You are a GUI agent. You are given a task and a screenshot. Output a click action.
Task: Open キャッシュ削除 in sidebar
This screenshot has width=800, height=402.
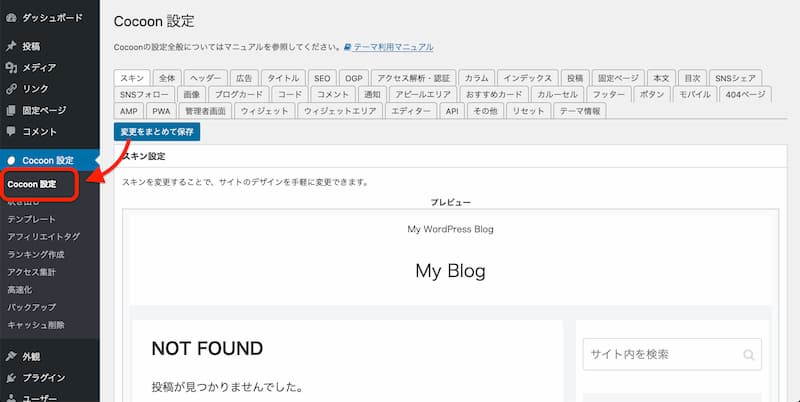36,325
